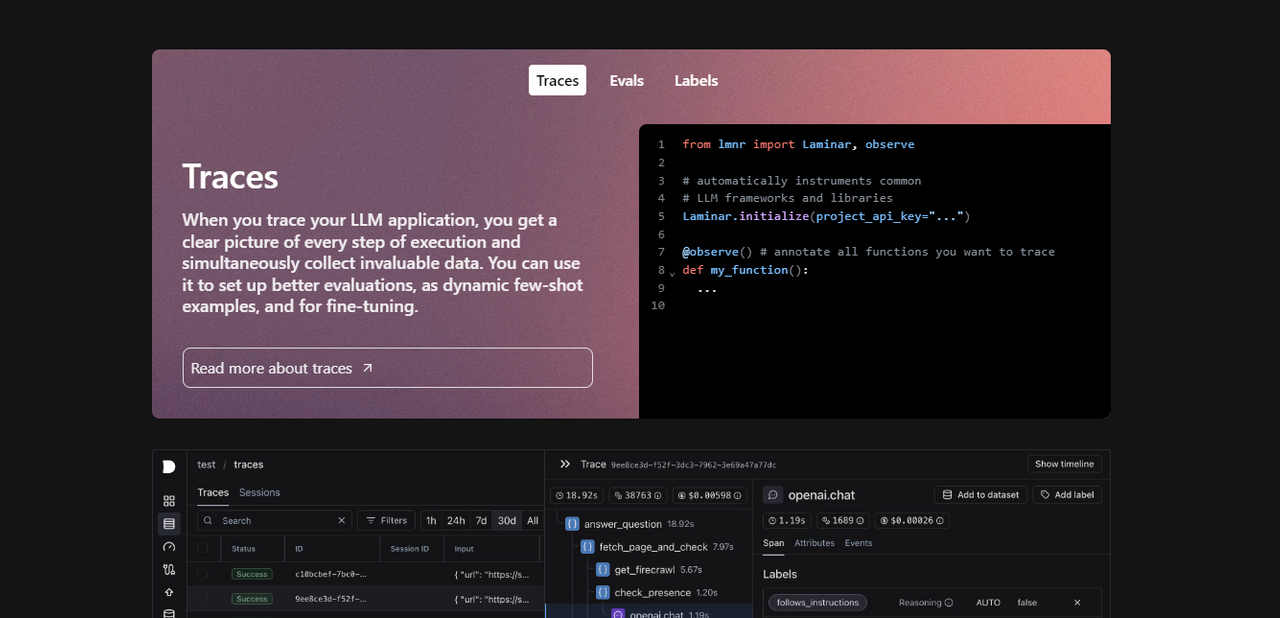Toggle the select-all checkbox in the table header
Viewport: 1280px width, 618px height.
tap(203, 548)
